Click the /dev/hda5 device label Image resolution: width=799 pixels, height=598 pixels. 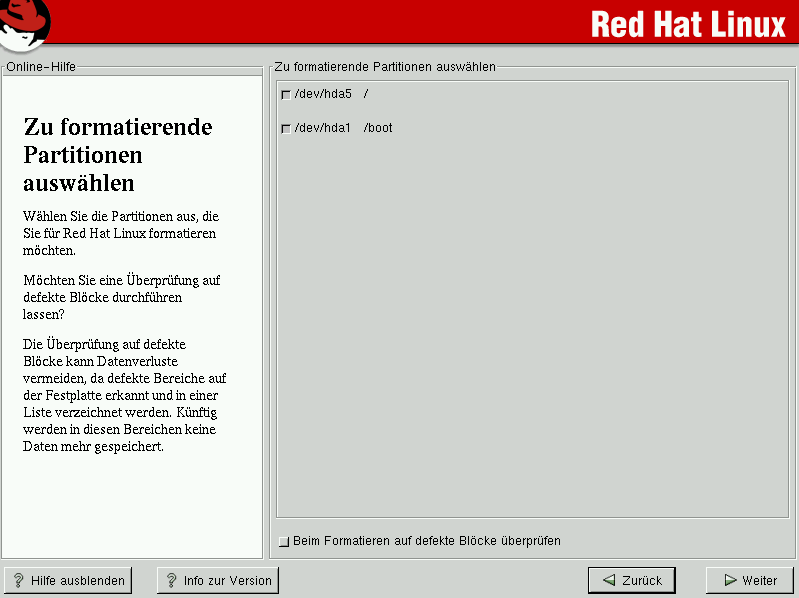coord(323,94)
